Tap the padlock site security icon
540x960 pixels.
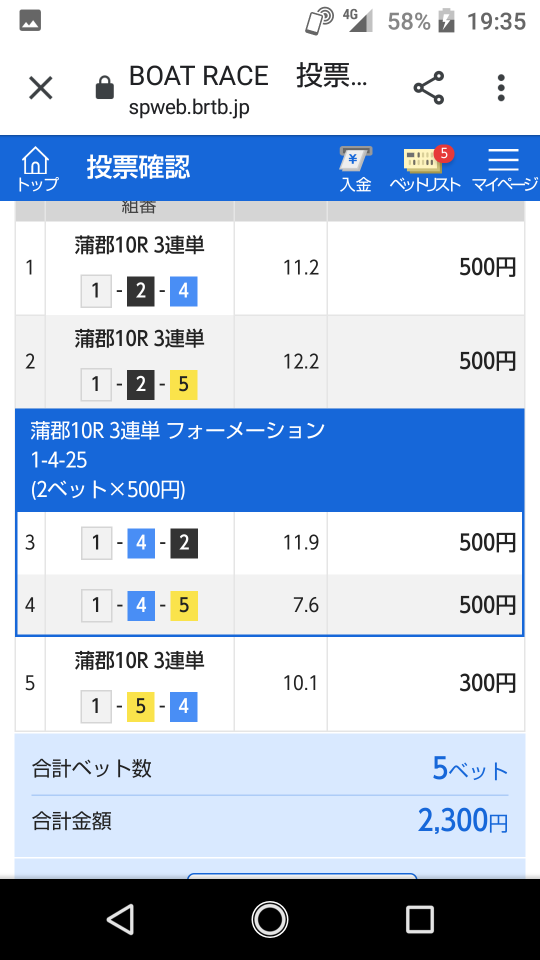tap(105, 88)
